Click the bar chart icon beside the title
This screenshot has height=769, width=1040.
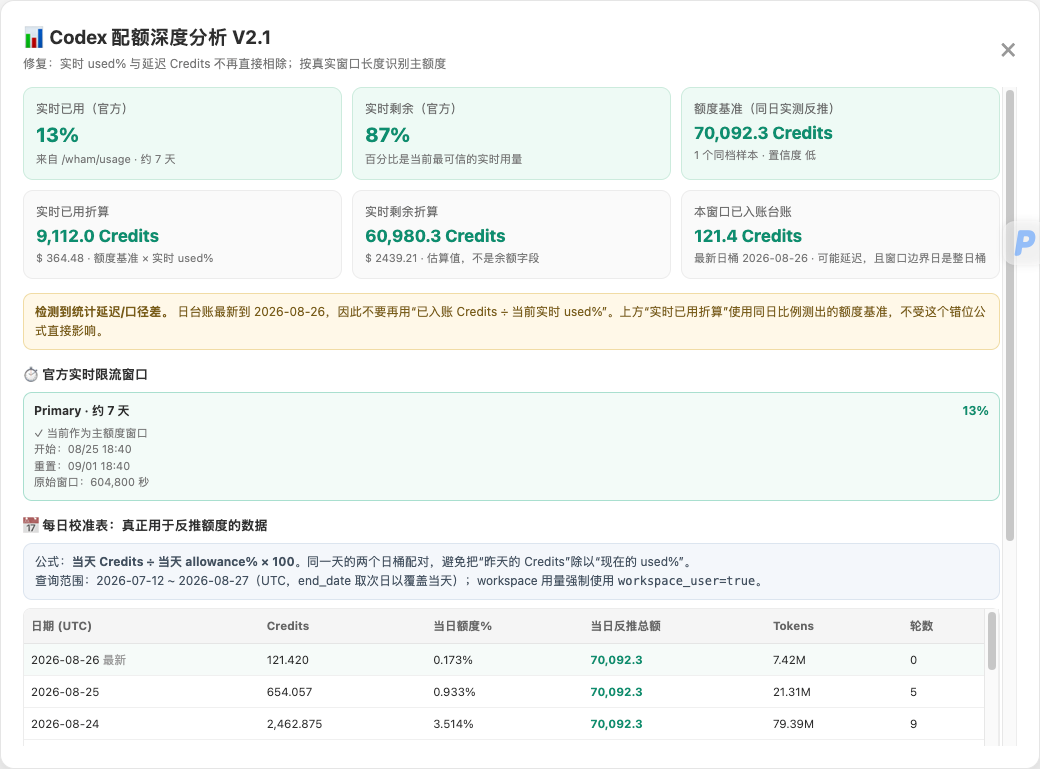point(33,38)
